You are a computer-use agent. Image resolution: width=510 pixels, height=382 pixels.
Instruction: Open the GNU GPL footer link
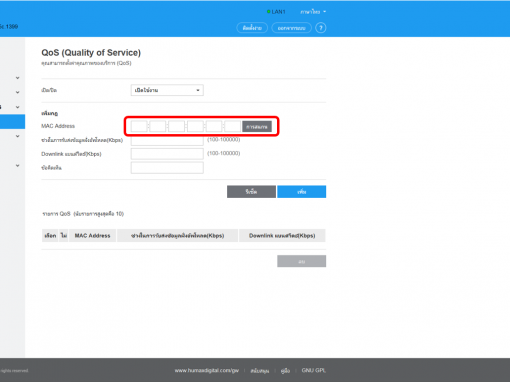[314, 370]
